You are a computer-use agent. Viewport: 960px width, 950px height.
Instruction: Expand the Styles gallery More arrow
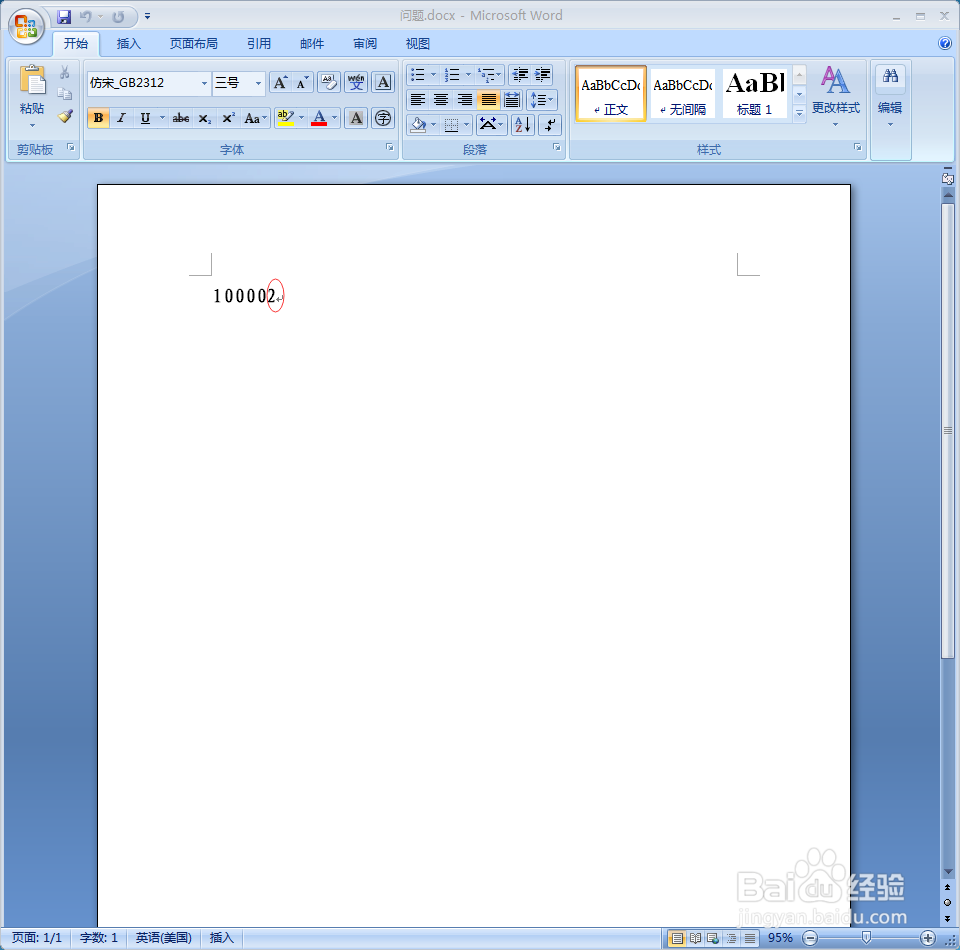799,113
